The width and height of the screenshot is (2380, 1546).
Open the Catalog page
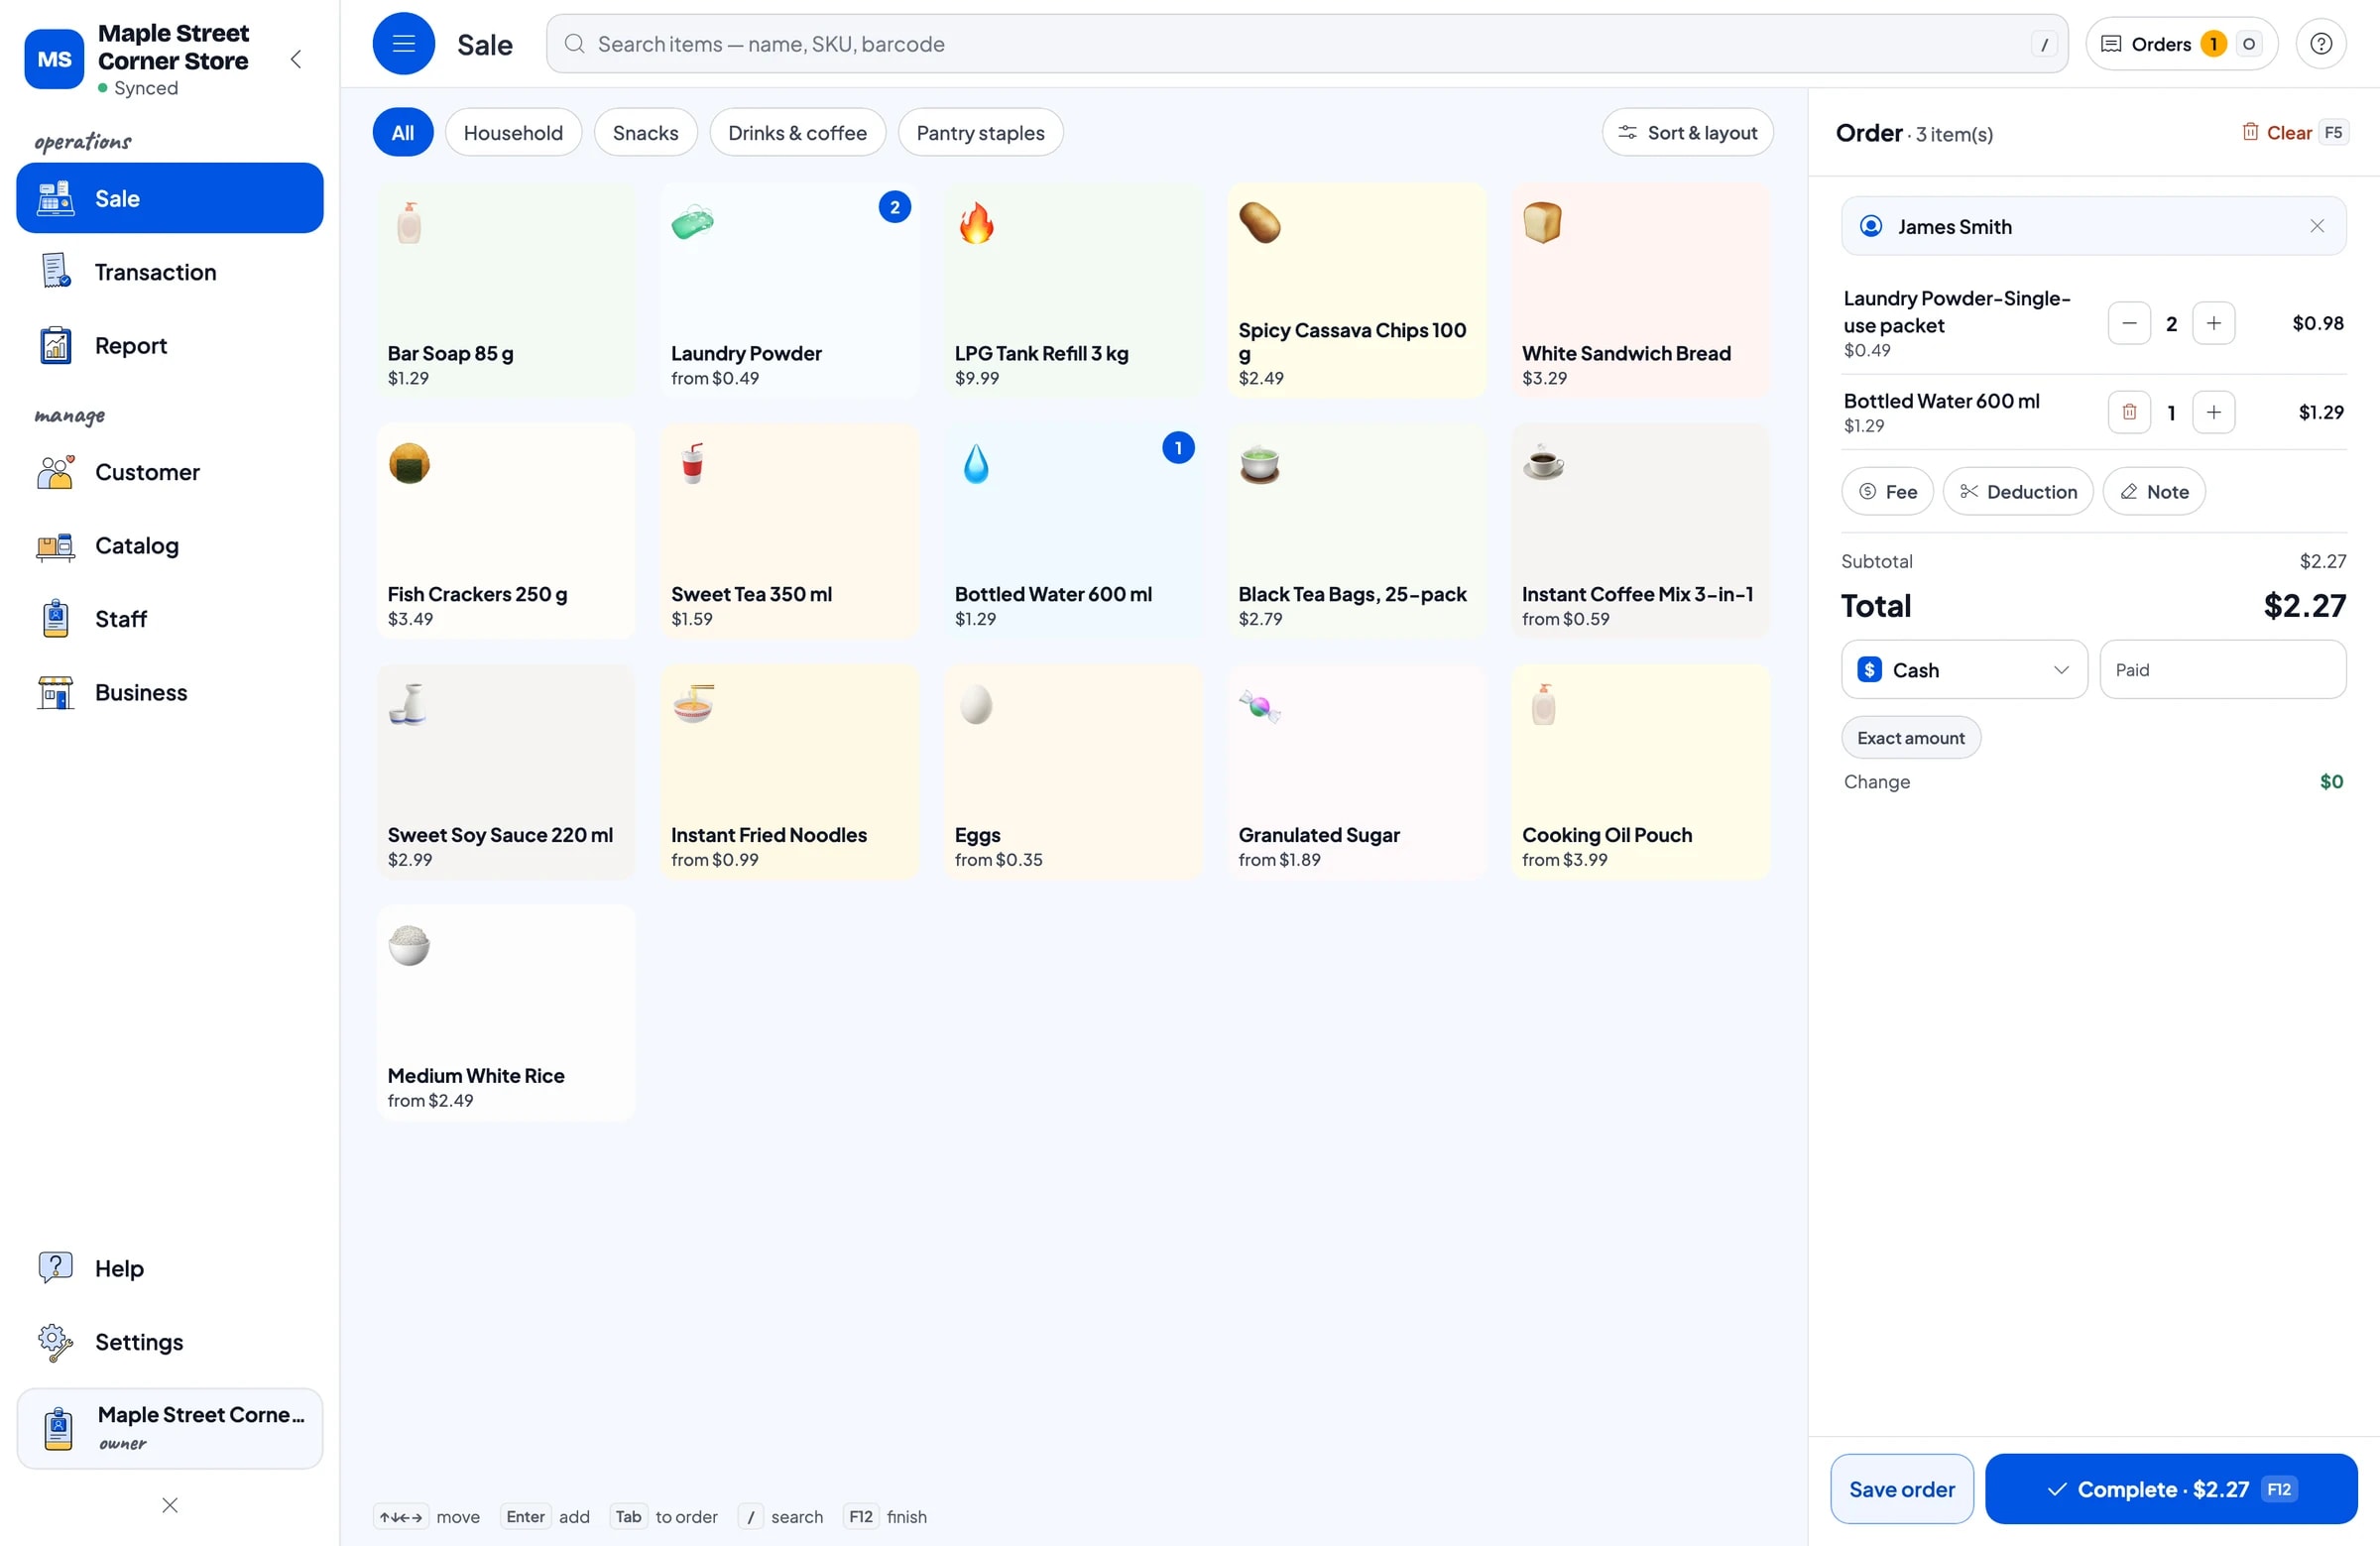tap(169, 546)
